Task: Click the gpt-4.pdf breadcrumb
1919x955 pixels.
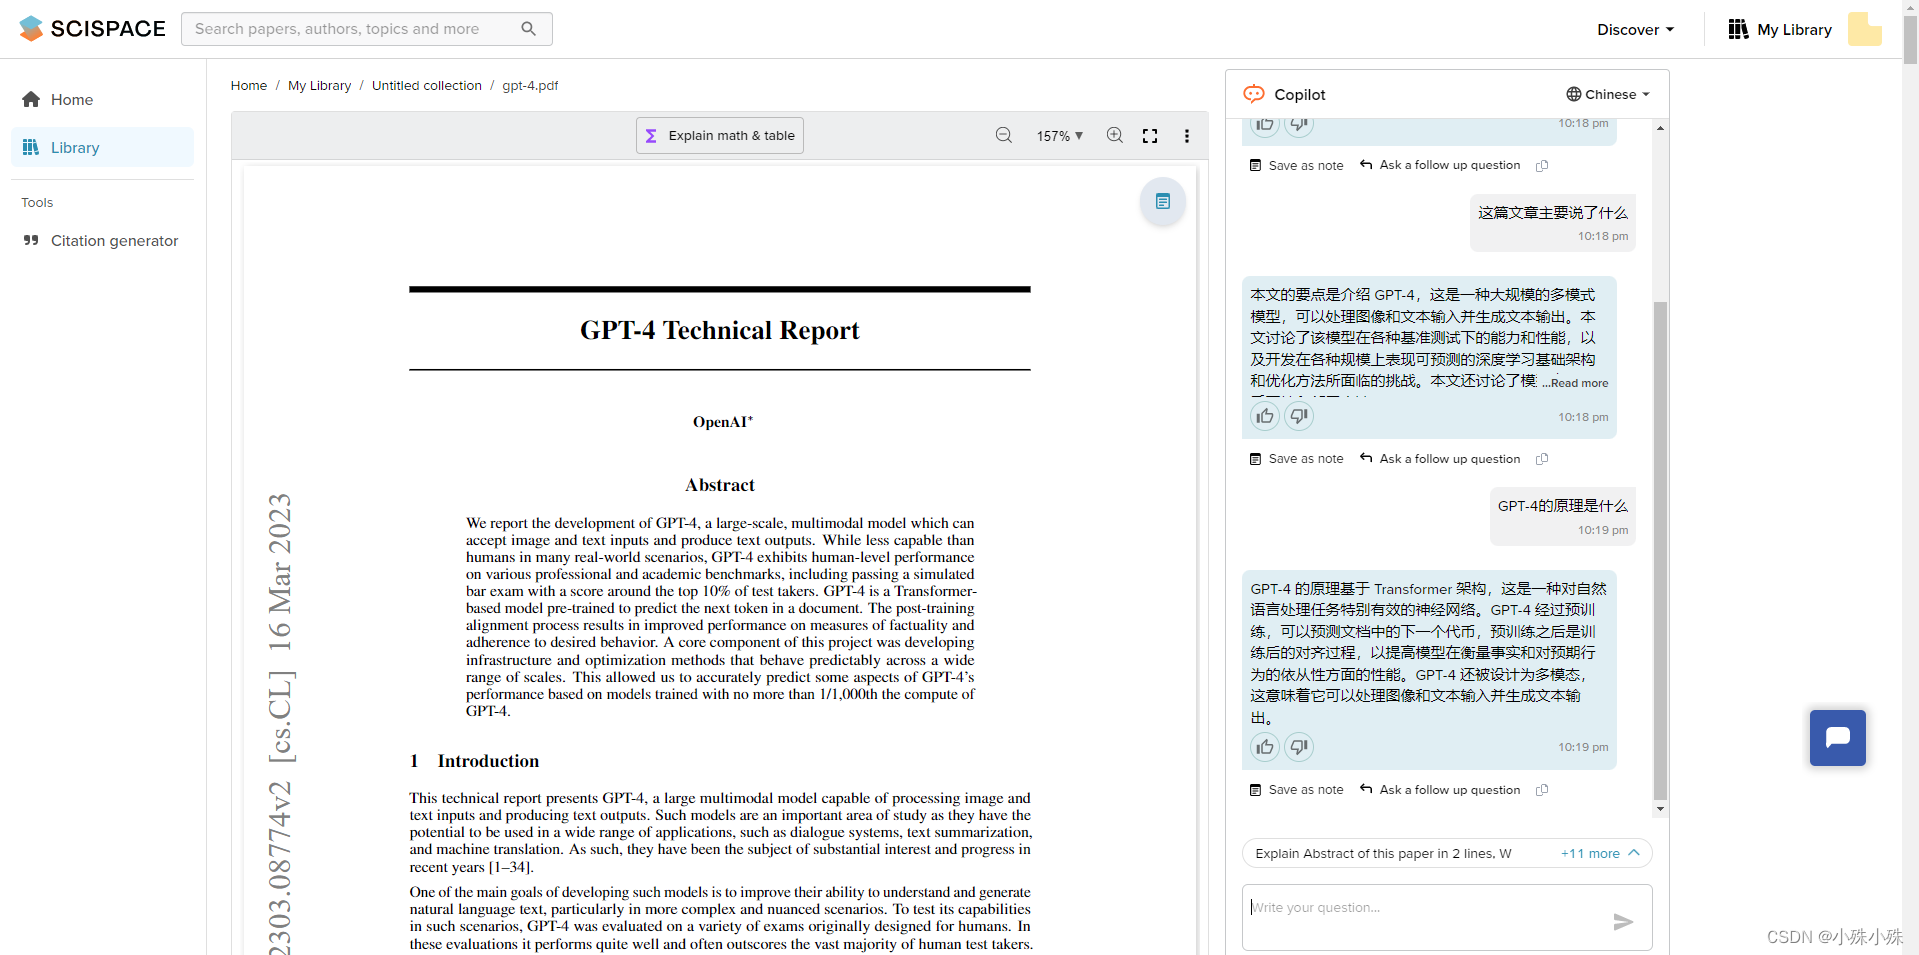Action: point(530,85)
